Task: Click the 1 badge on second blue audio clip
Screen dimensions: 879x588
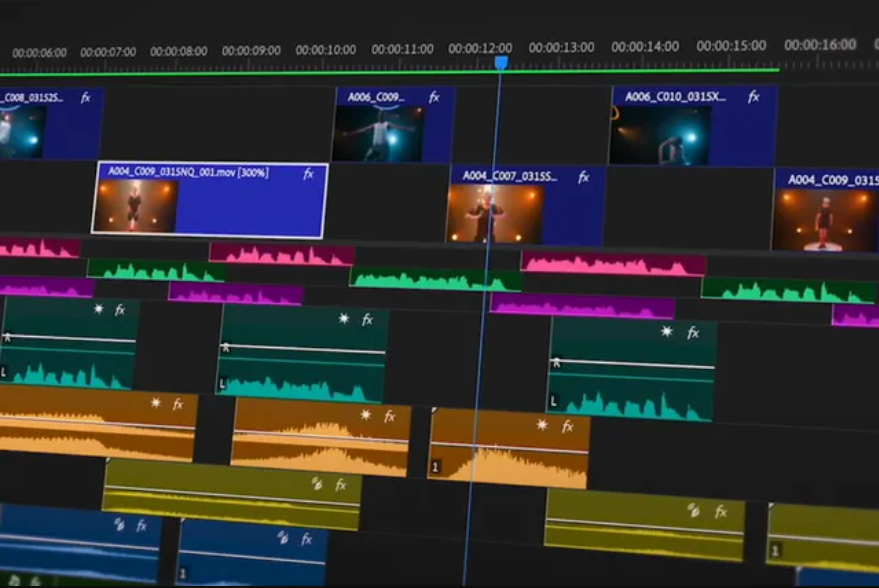Action: (x=183, y=574)
